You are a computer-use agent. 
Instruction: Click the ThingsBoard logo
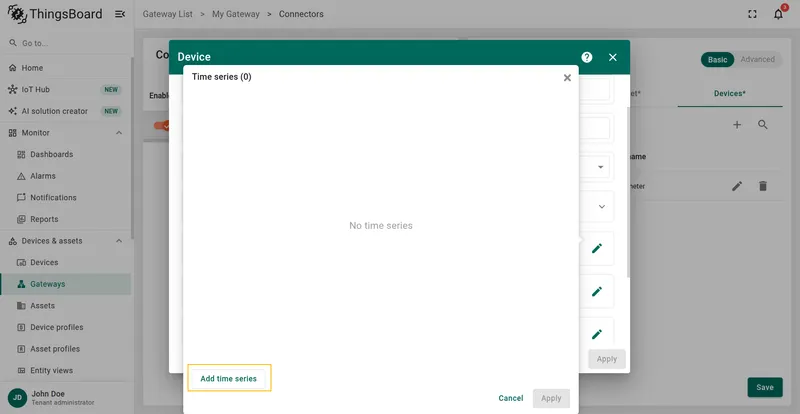55,14
